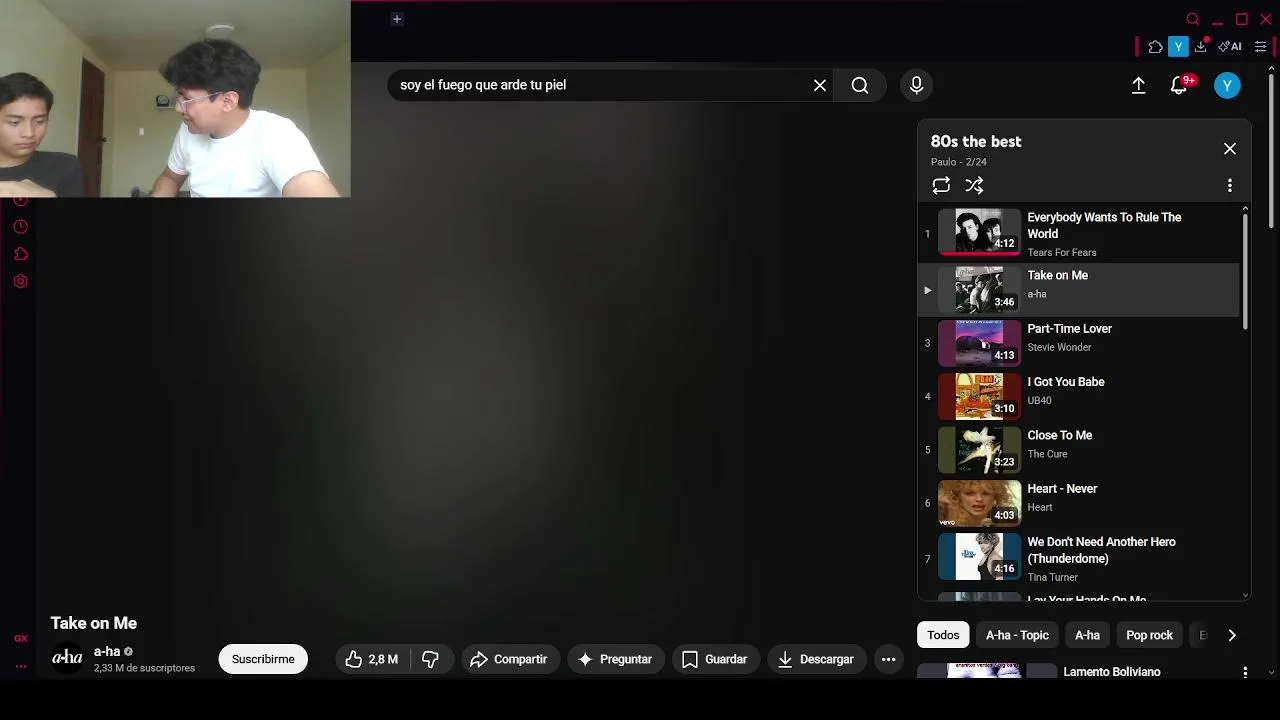
Task: Play Heart - Never thumbnail
Action: click(x=979, y=503)
